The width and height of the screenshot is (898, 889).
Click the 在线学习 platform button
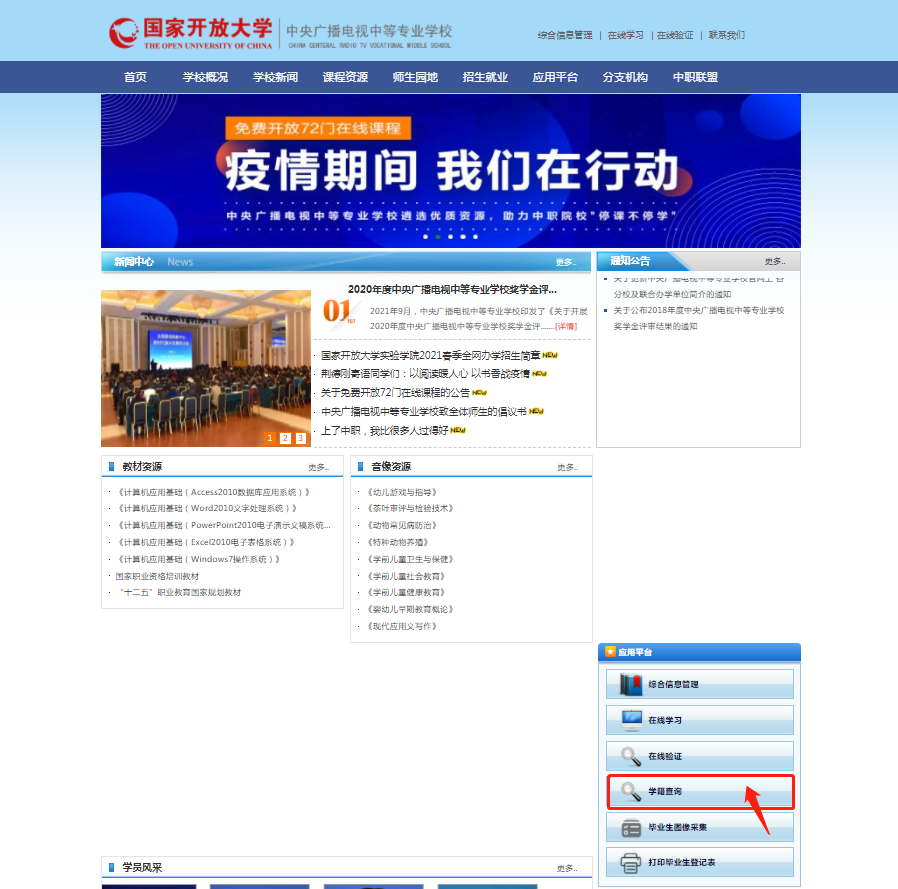(x=700, y=720)
